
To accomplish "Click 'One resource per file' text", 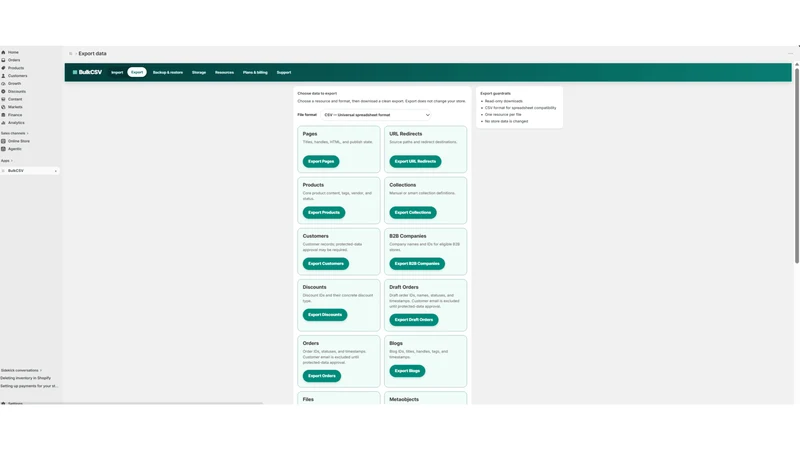I will coord(503,114).
